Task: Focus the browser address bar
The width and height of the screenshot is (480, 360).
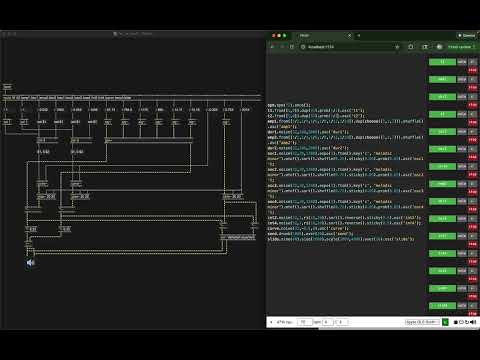Action: click(x=350, y=47)
